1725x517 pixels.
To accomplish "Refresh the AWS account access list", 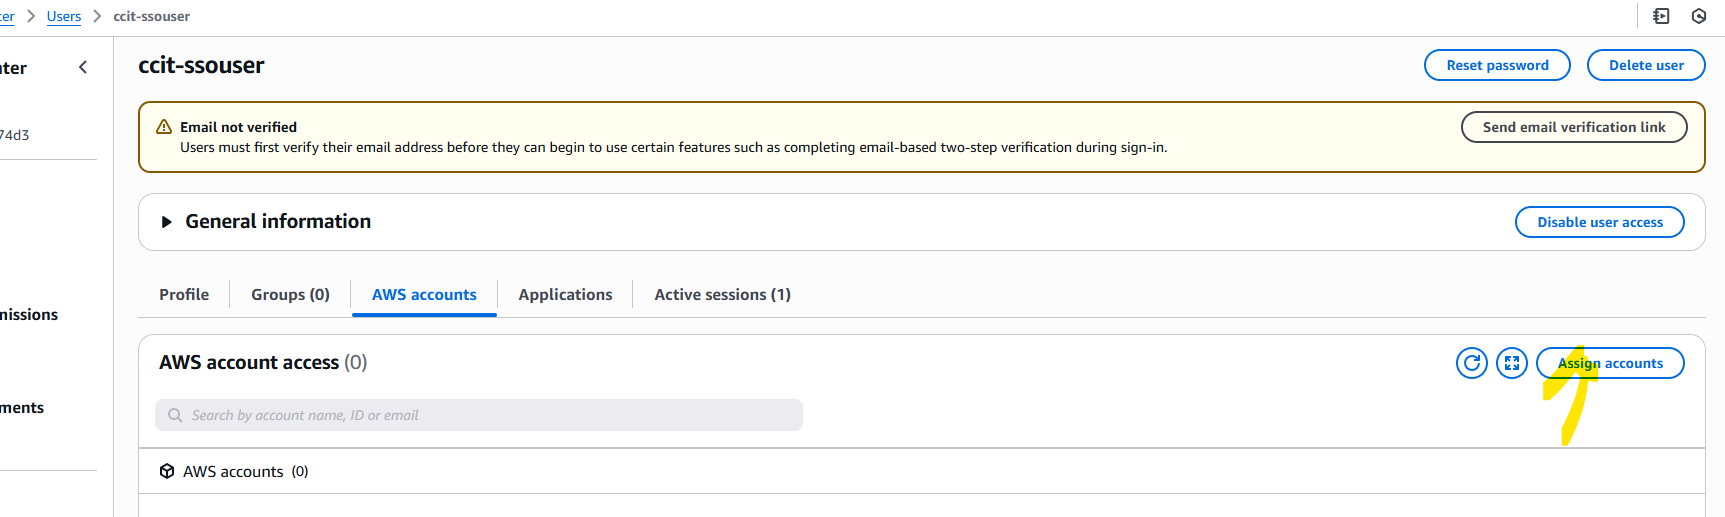I will click(x=1471, y=363).
